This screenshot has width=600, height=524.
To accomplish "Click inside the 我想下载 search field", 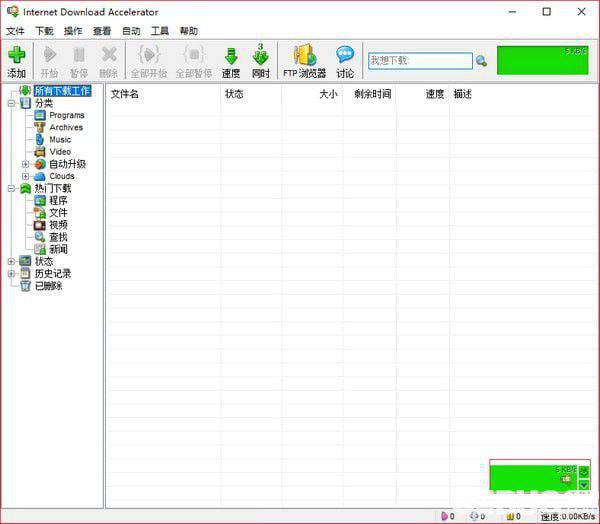I will (420, 61).
